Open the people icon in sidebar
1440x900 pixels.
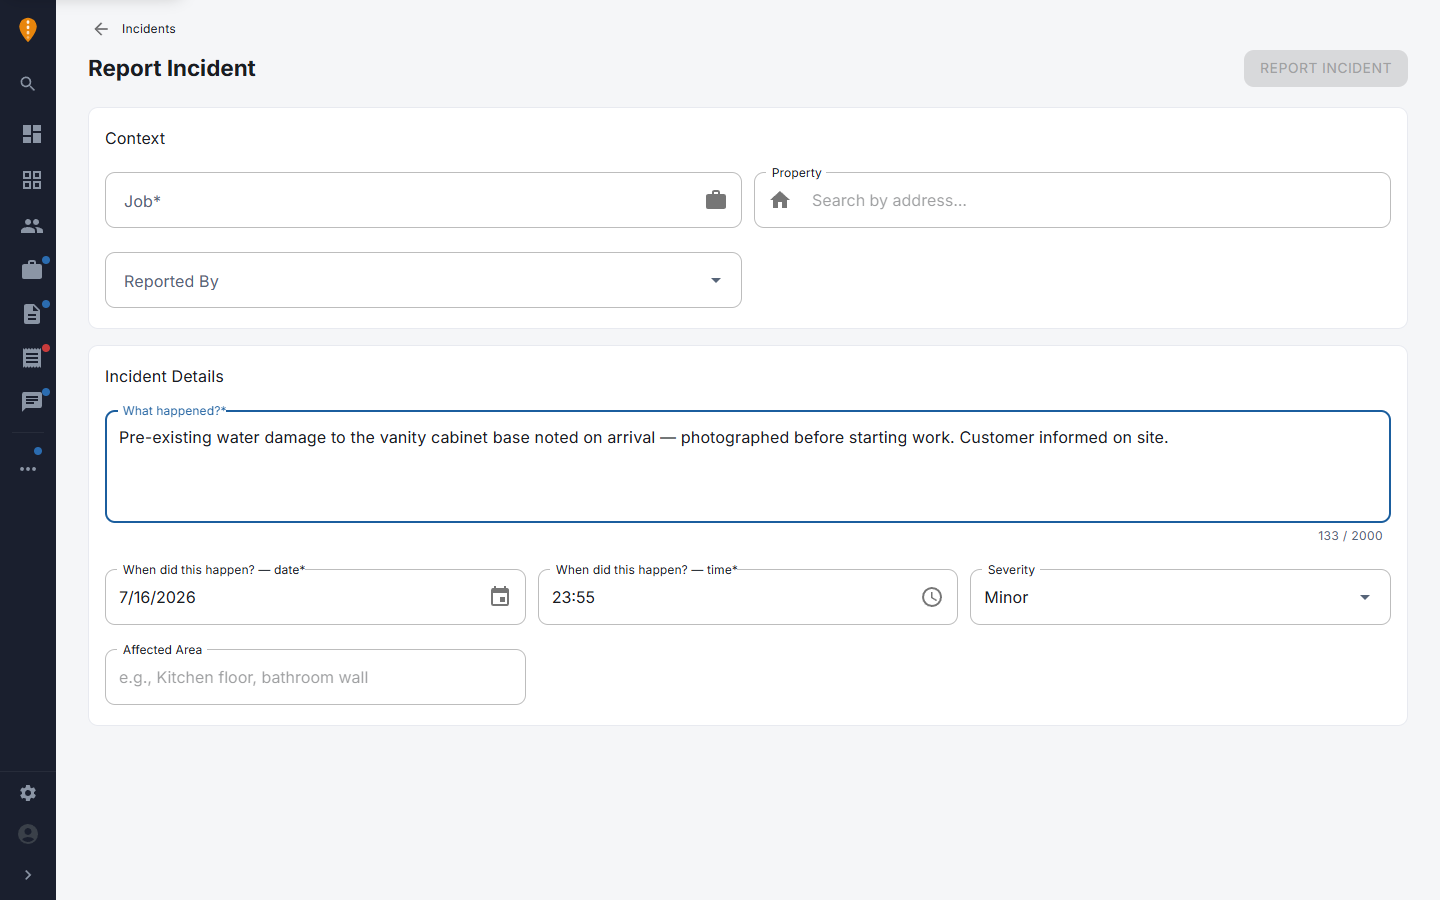32,226
